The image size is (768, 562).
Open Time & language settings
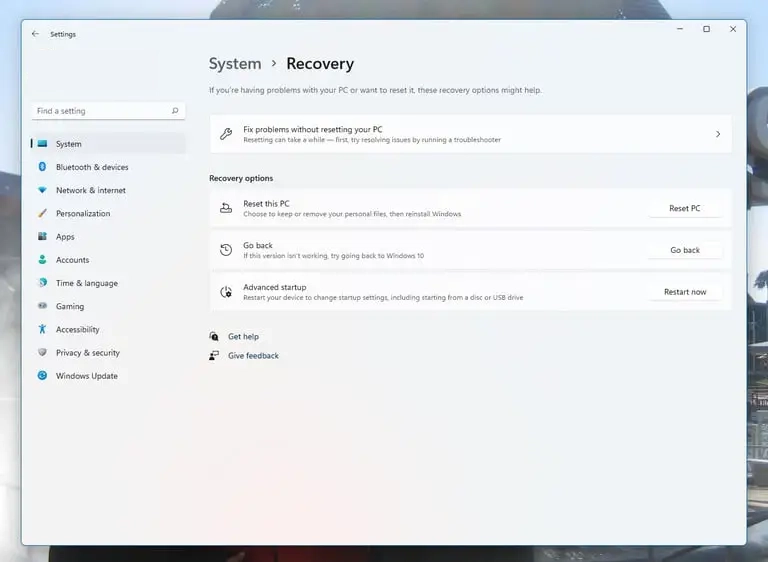(x=86, y=283)
